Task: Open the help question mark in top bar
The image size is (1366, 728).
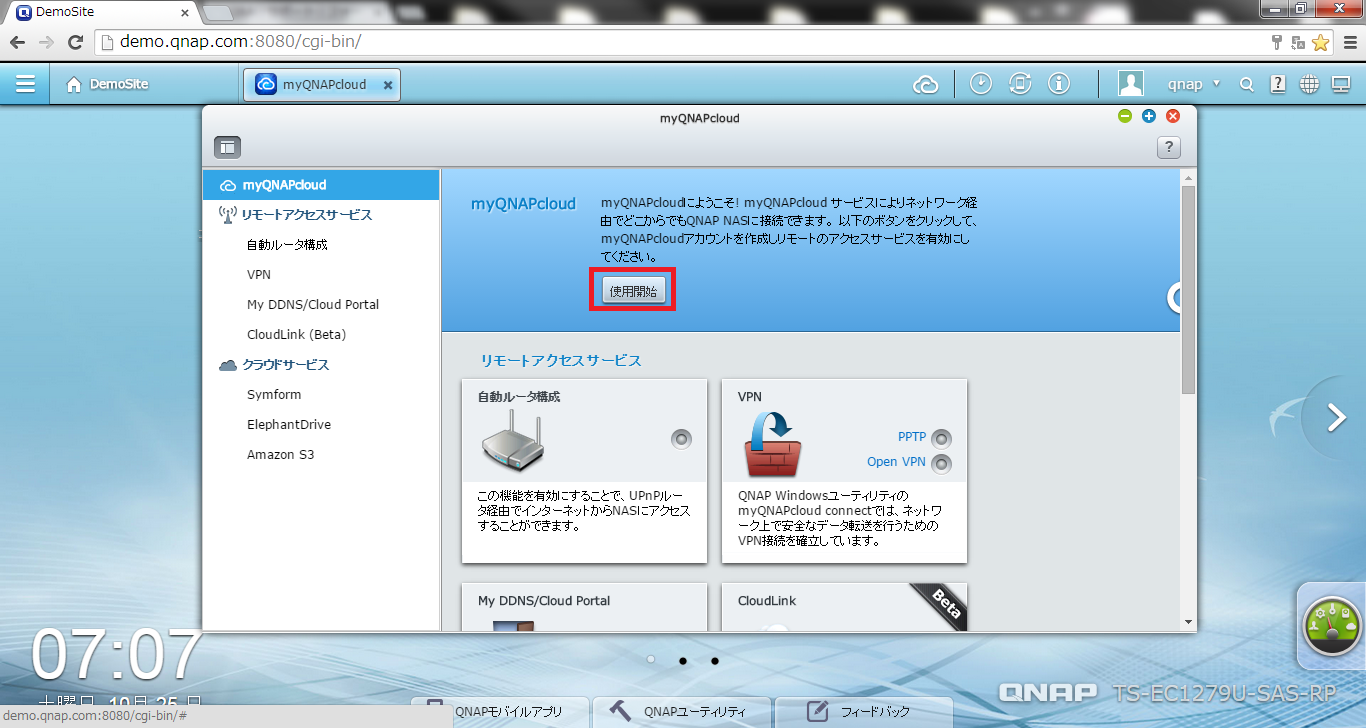Action: pyautogui.click(x=1278, y=85)
